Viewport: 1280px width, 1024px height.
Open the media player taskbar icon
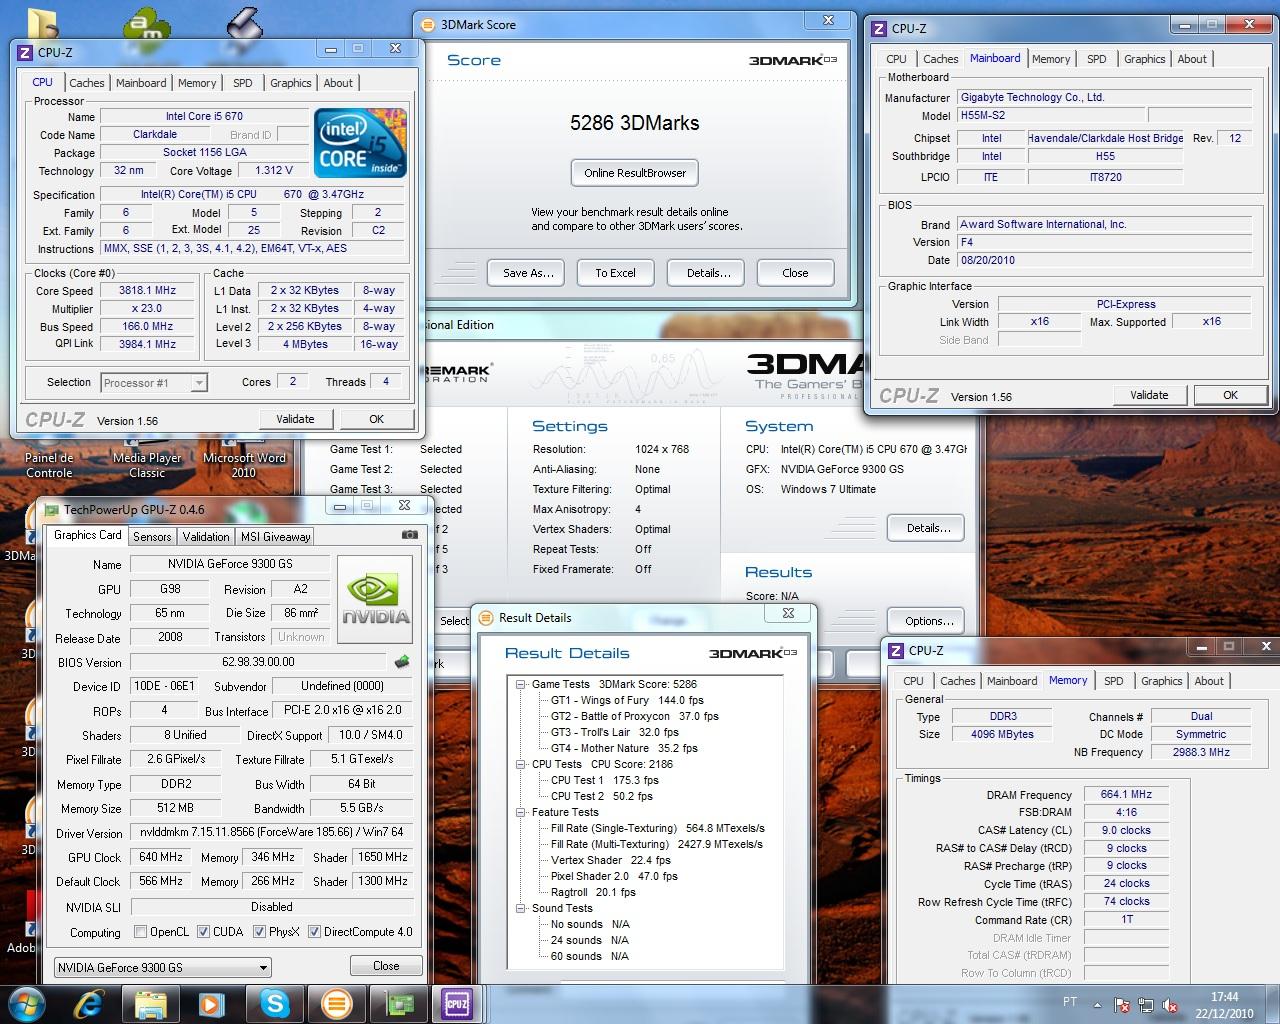click(211, 1003)
